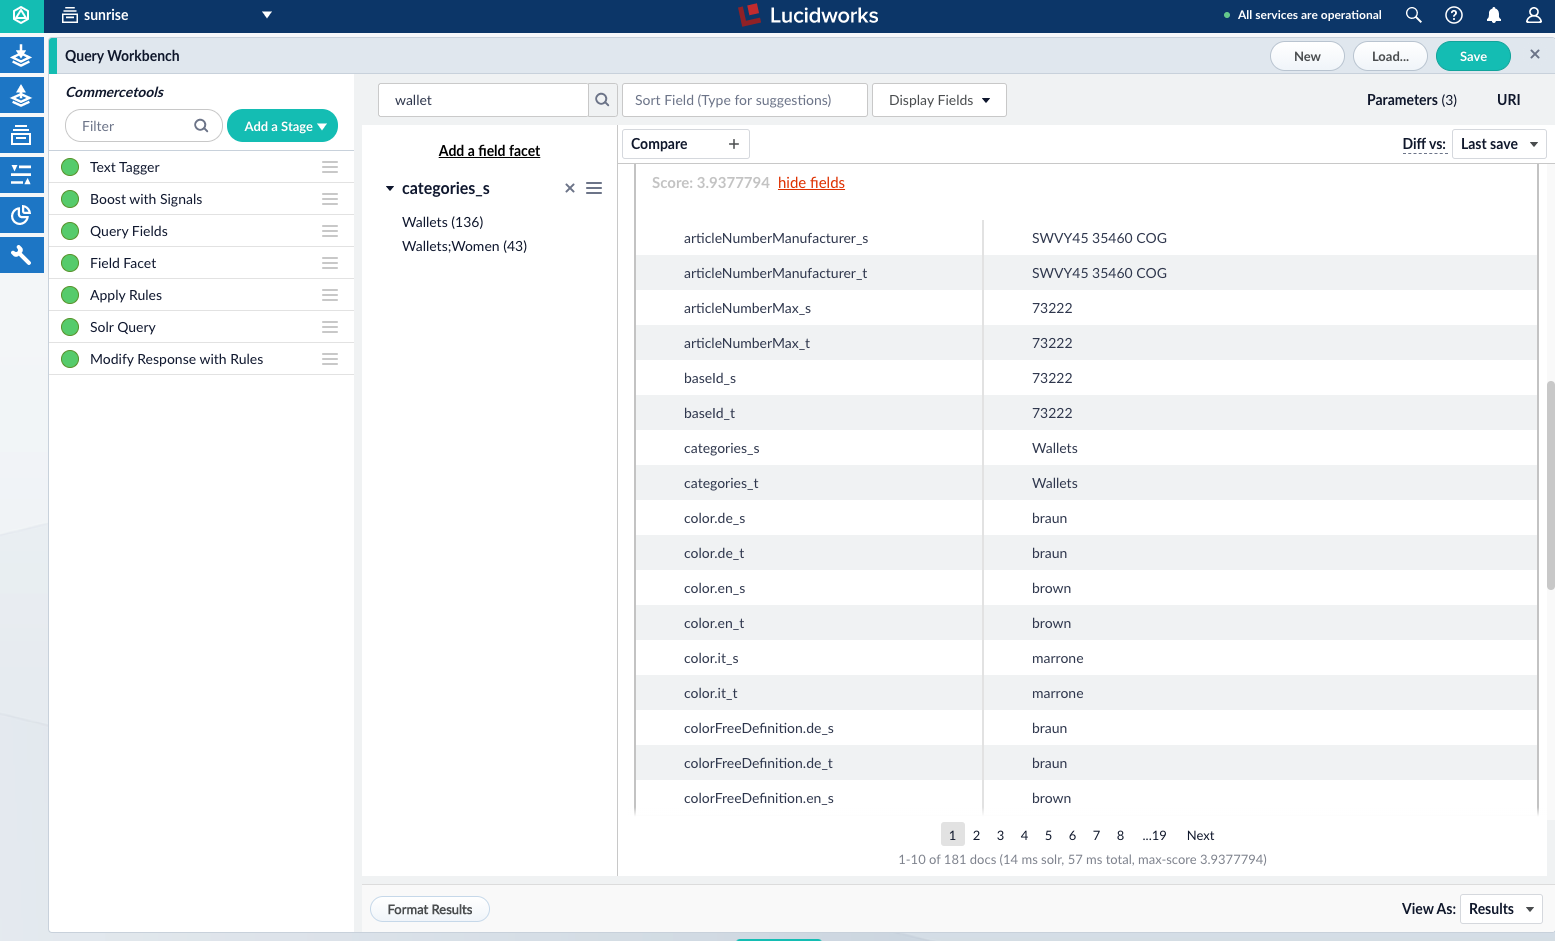
Task: Toggle the Apply Rules stage
Action: pyautogui.click(x=70, y=295)
